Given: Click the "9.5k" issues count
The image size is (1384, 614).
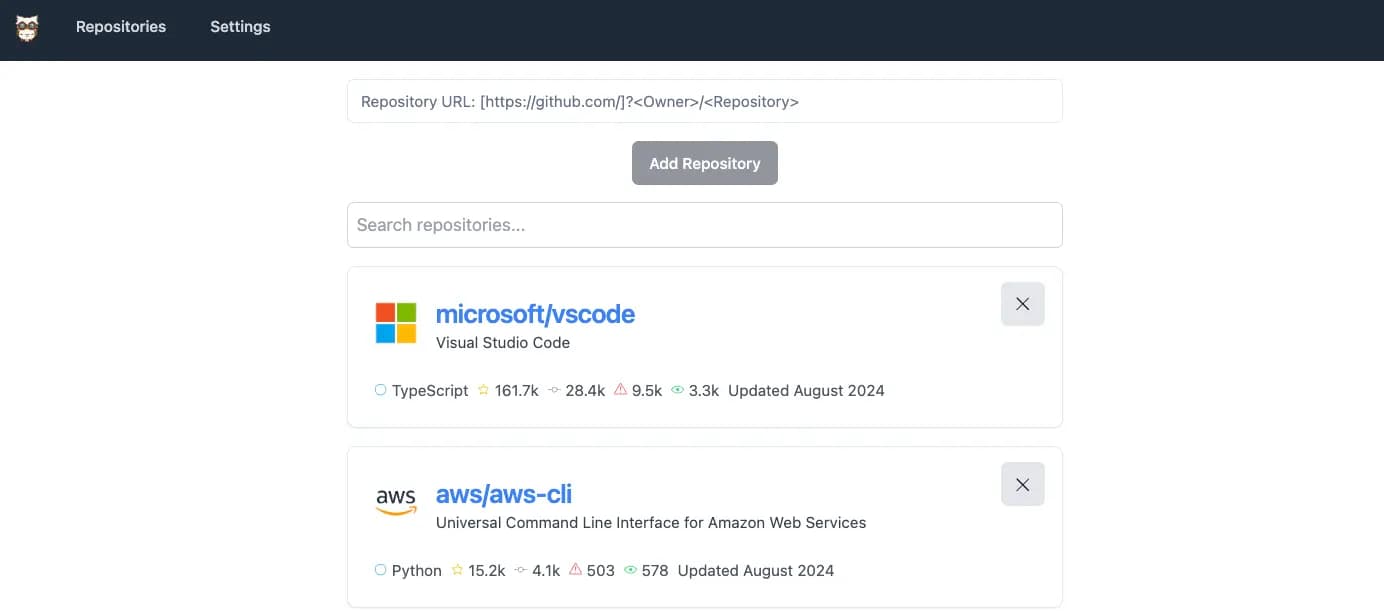Looking at the screenshot, I should tap(647, 390).
